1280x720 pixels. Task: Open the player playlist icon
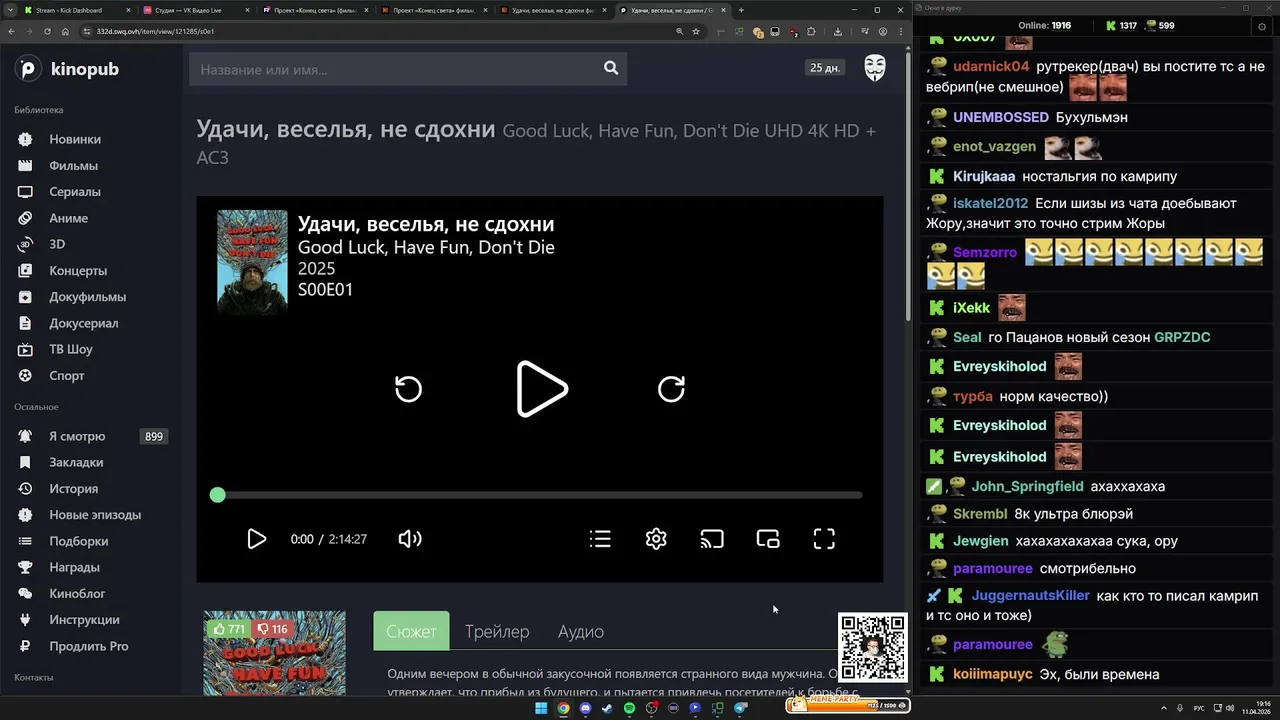click(600, 539)
